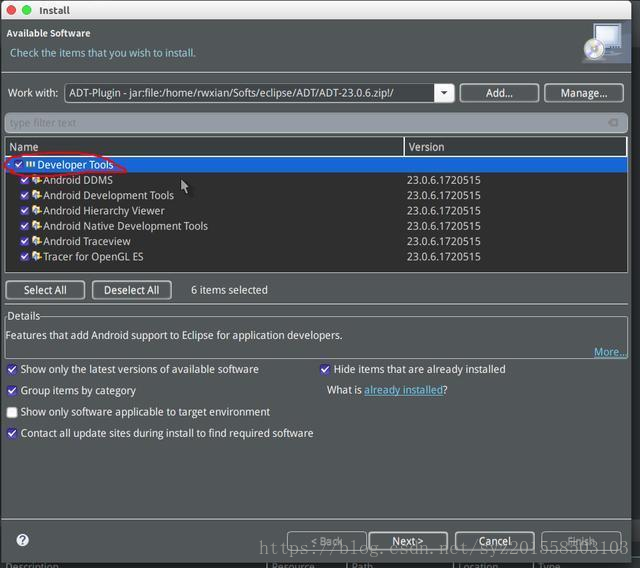The width and height of the screenshot is (640, 568).
Task: Open the already installed link
Action: click(x=403, y=390)
